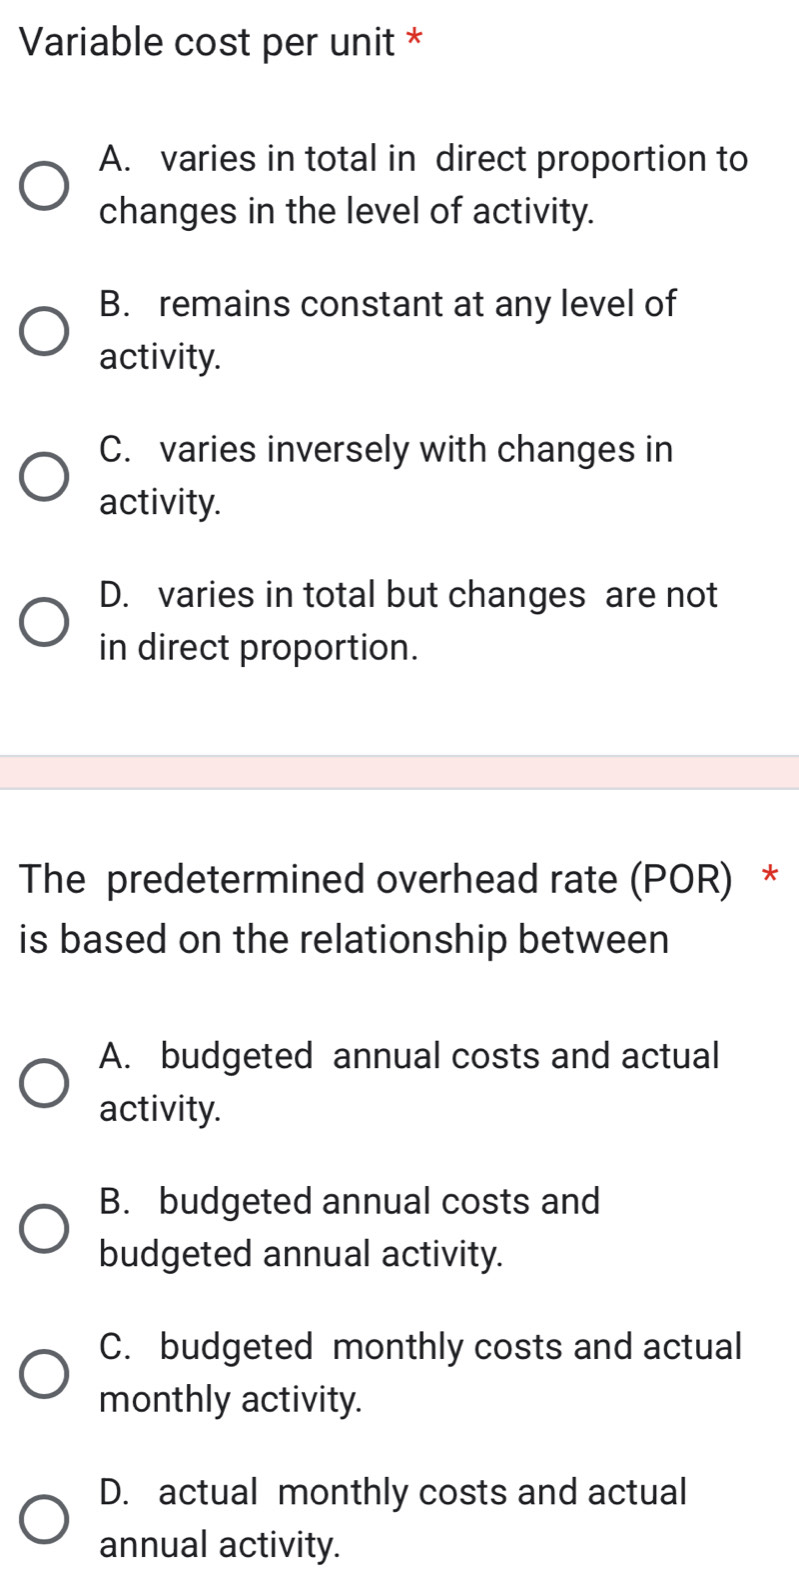
Task: Mark radio for 'changes are not in direct proportion'
Action: pos(46,622)
